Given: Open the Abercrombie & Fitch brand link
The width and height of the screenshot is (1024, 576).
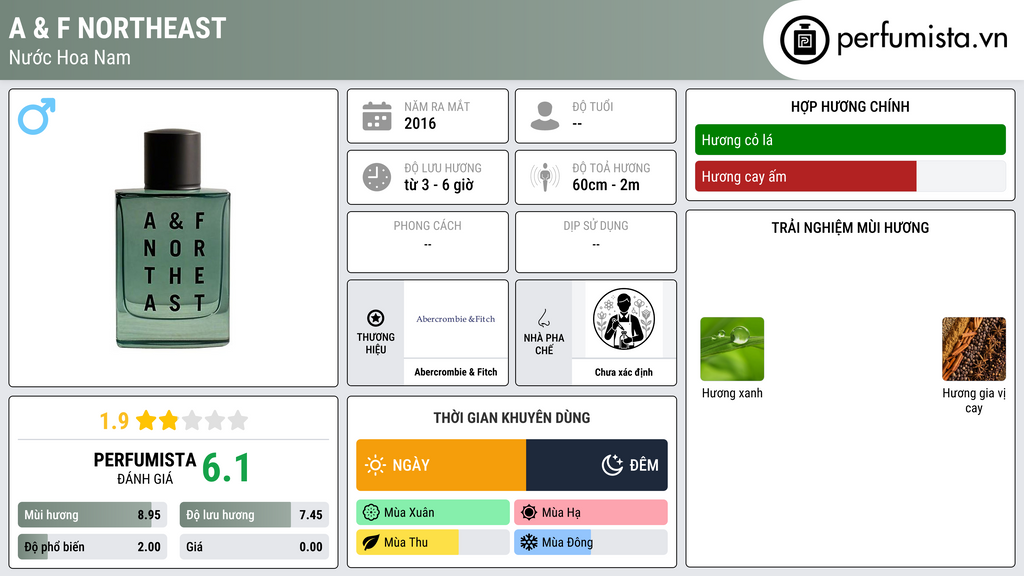Looking at the screenshot, I should pyautogui.click(x=456, y=332).
